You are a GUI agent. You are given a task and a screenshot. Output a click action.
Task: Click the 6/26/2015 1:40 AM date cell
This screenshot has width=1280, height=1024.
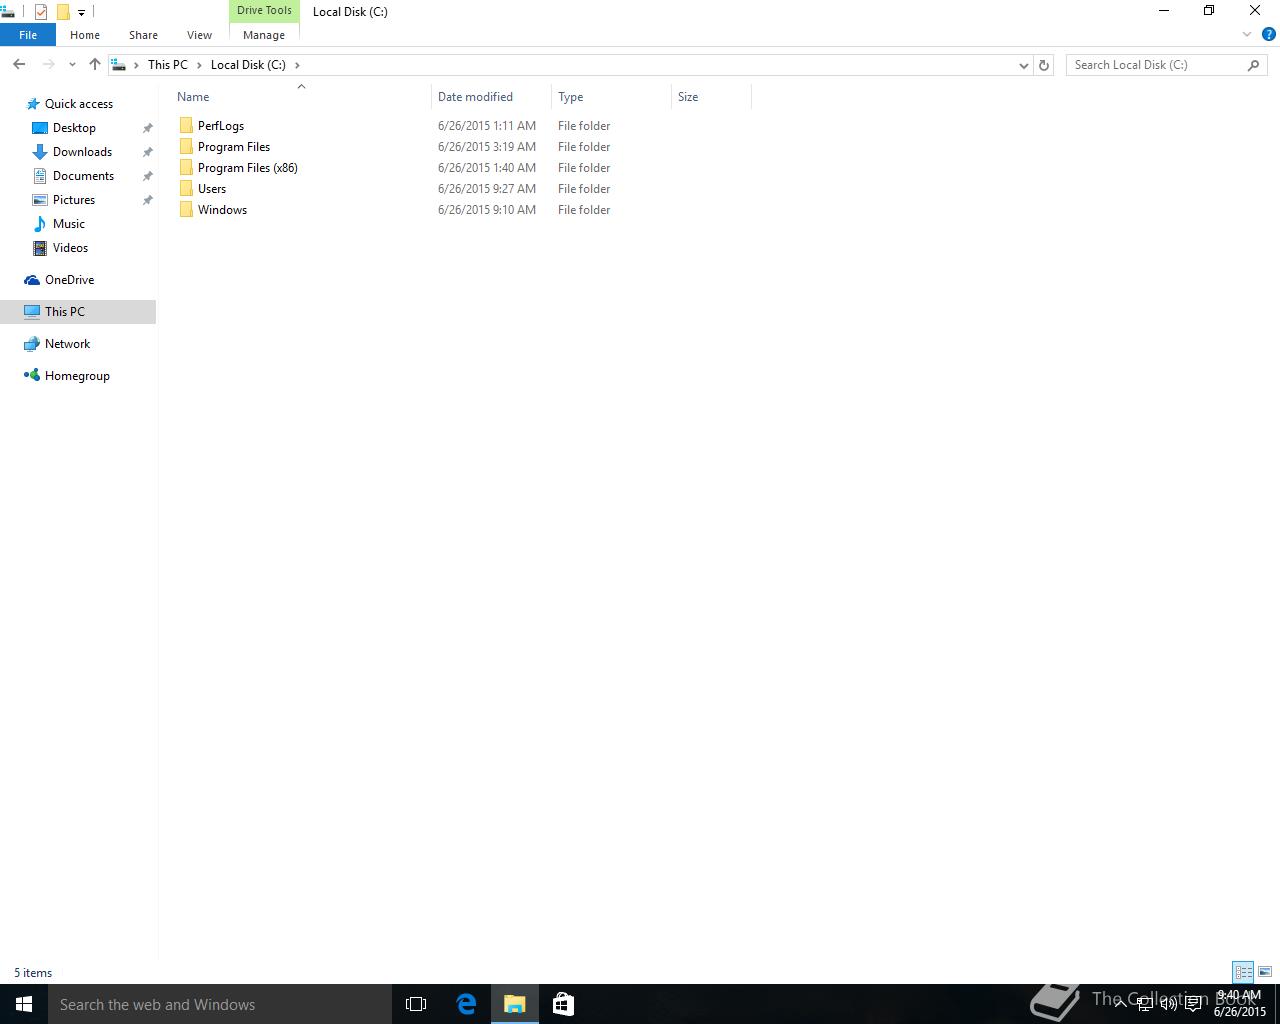pyautogui.click(x=487, y=168)
